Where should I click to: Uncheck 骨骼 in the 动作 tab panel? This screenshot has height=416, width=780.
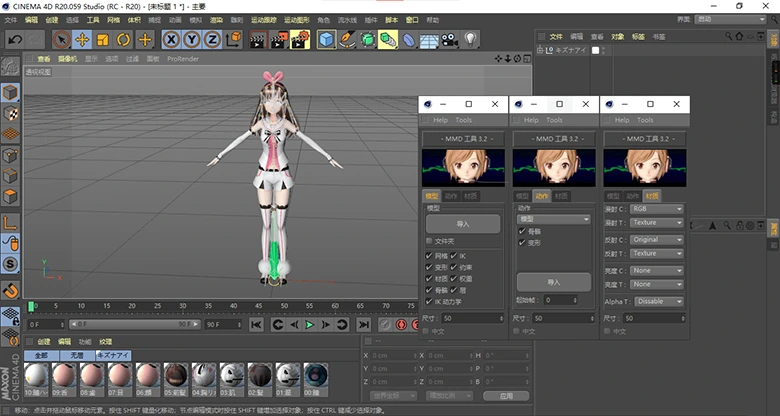522,231
